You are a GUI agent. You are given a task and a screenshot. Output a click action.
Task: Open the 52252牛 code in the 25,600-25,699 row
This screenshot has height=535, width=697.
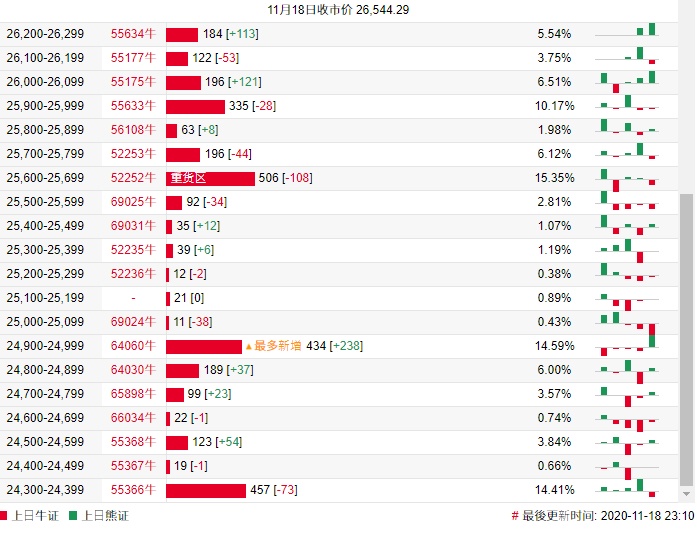(133, 178)
